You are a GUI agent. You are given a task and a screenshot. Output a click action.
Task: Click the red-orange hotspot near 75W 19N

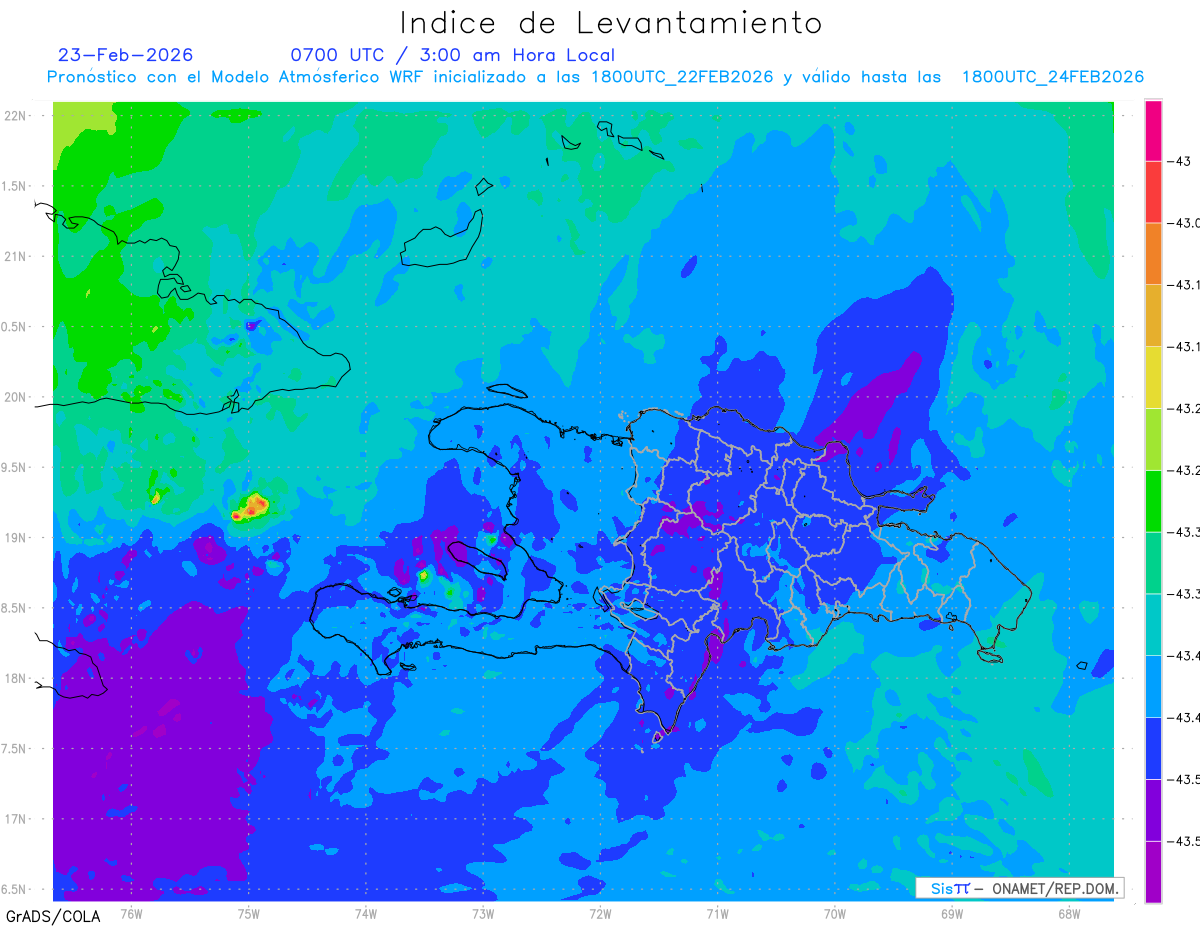point(251,507)
